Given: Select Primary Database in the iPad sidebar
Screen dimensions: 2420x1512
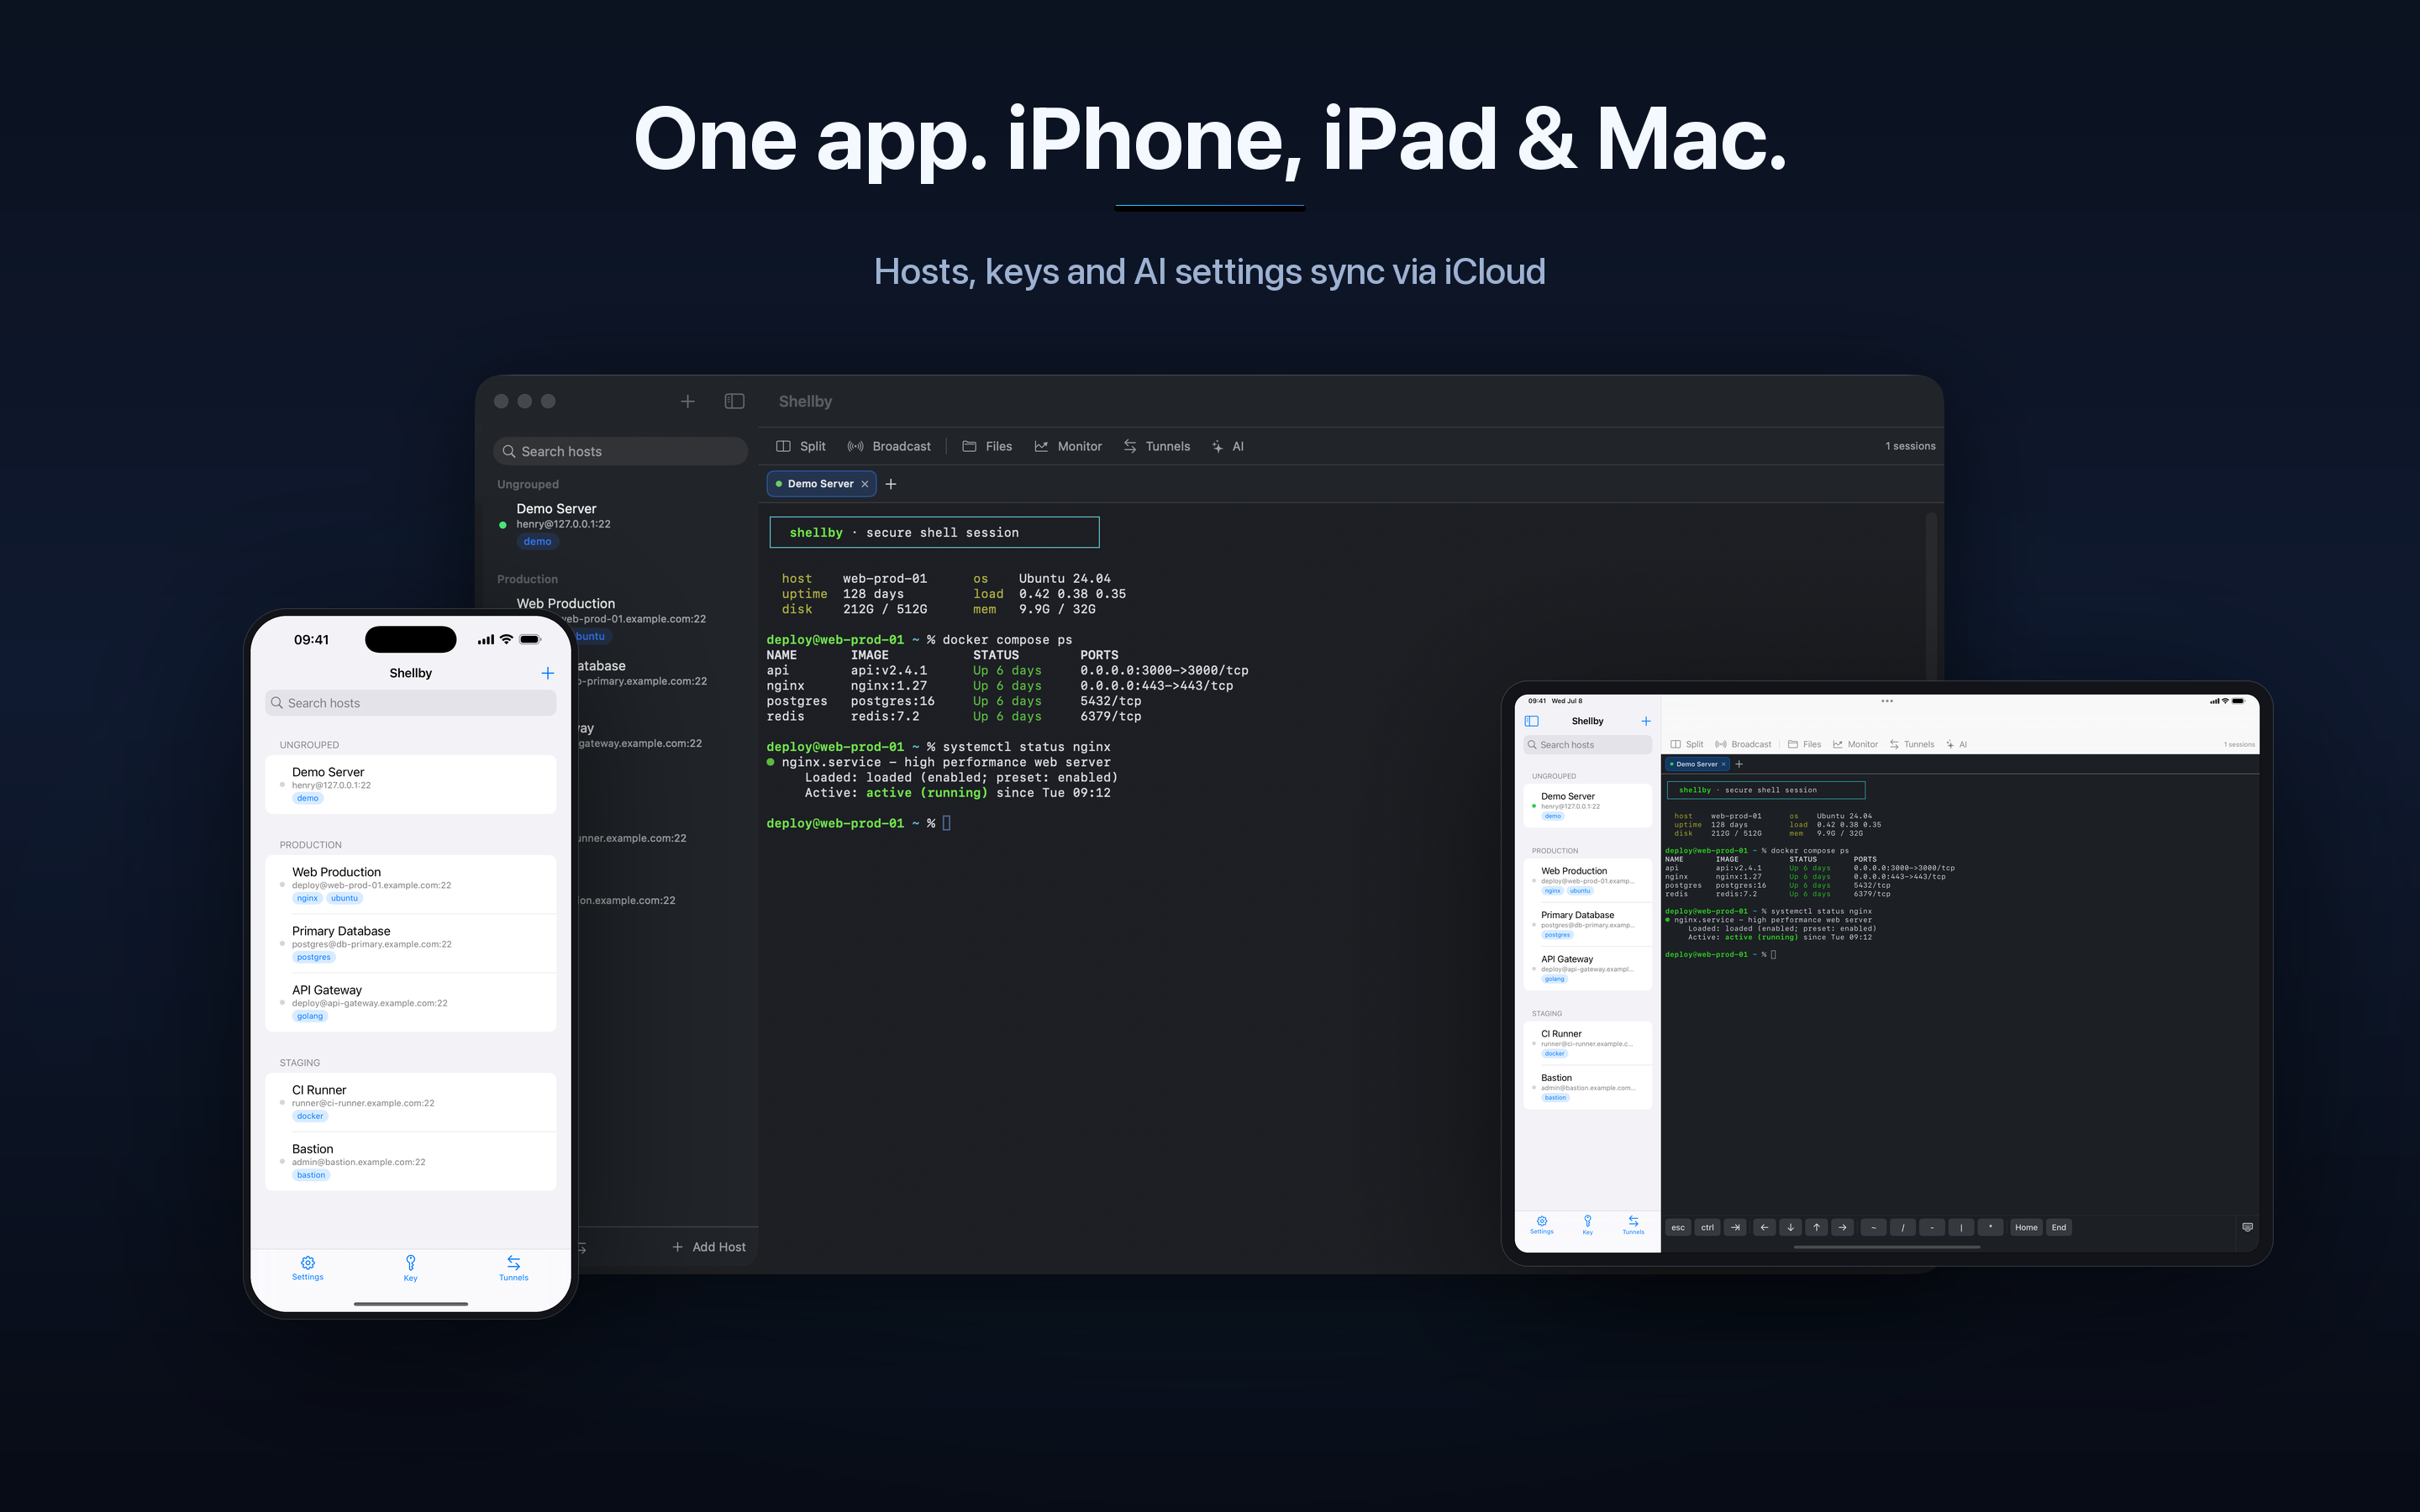Looking at the screenshot, I should click(1587, 924).
